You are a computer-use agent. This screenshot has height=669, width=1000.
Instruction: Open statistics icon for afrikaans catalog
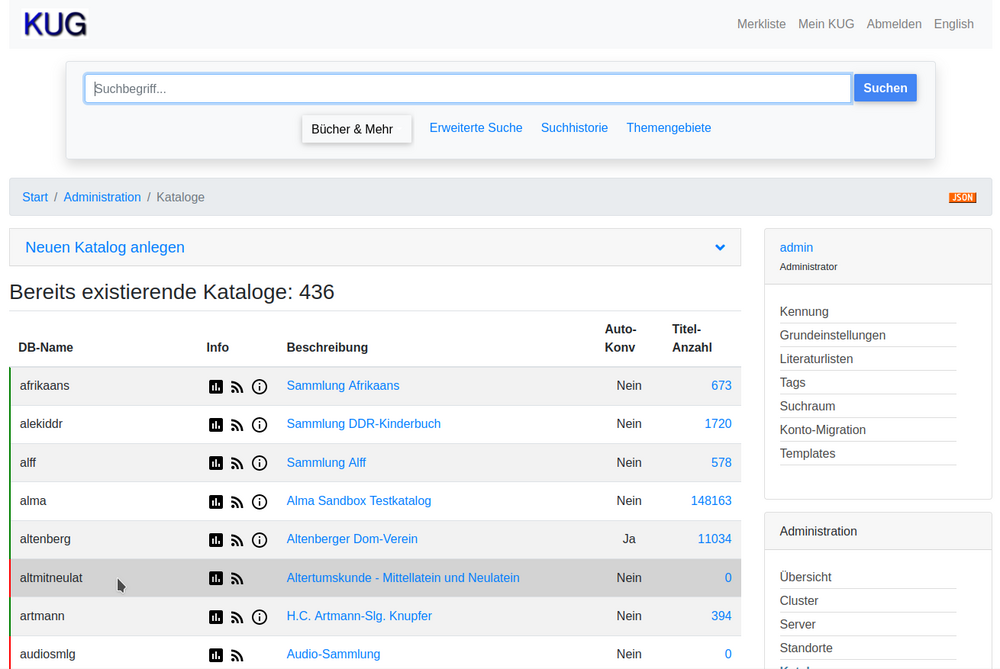pos(216,386)
